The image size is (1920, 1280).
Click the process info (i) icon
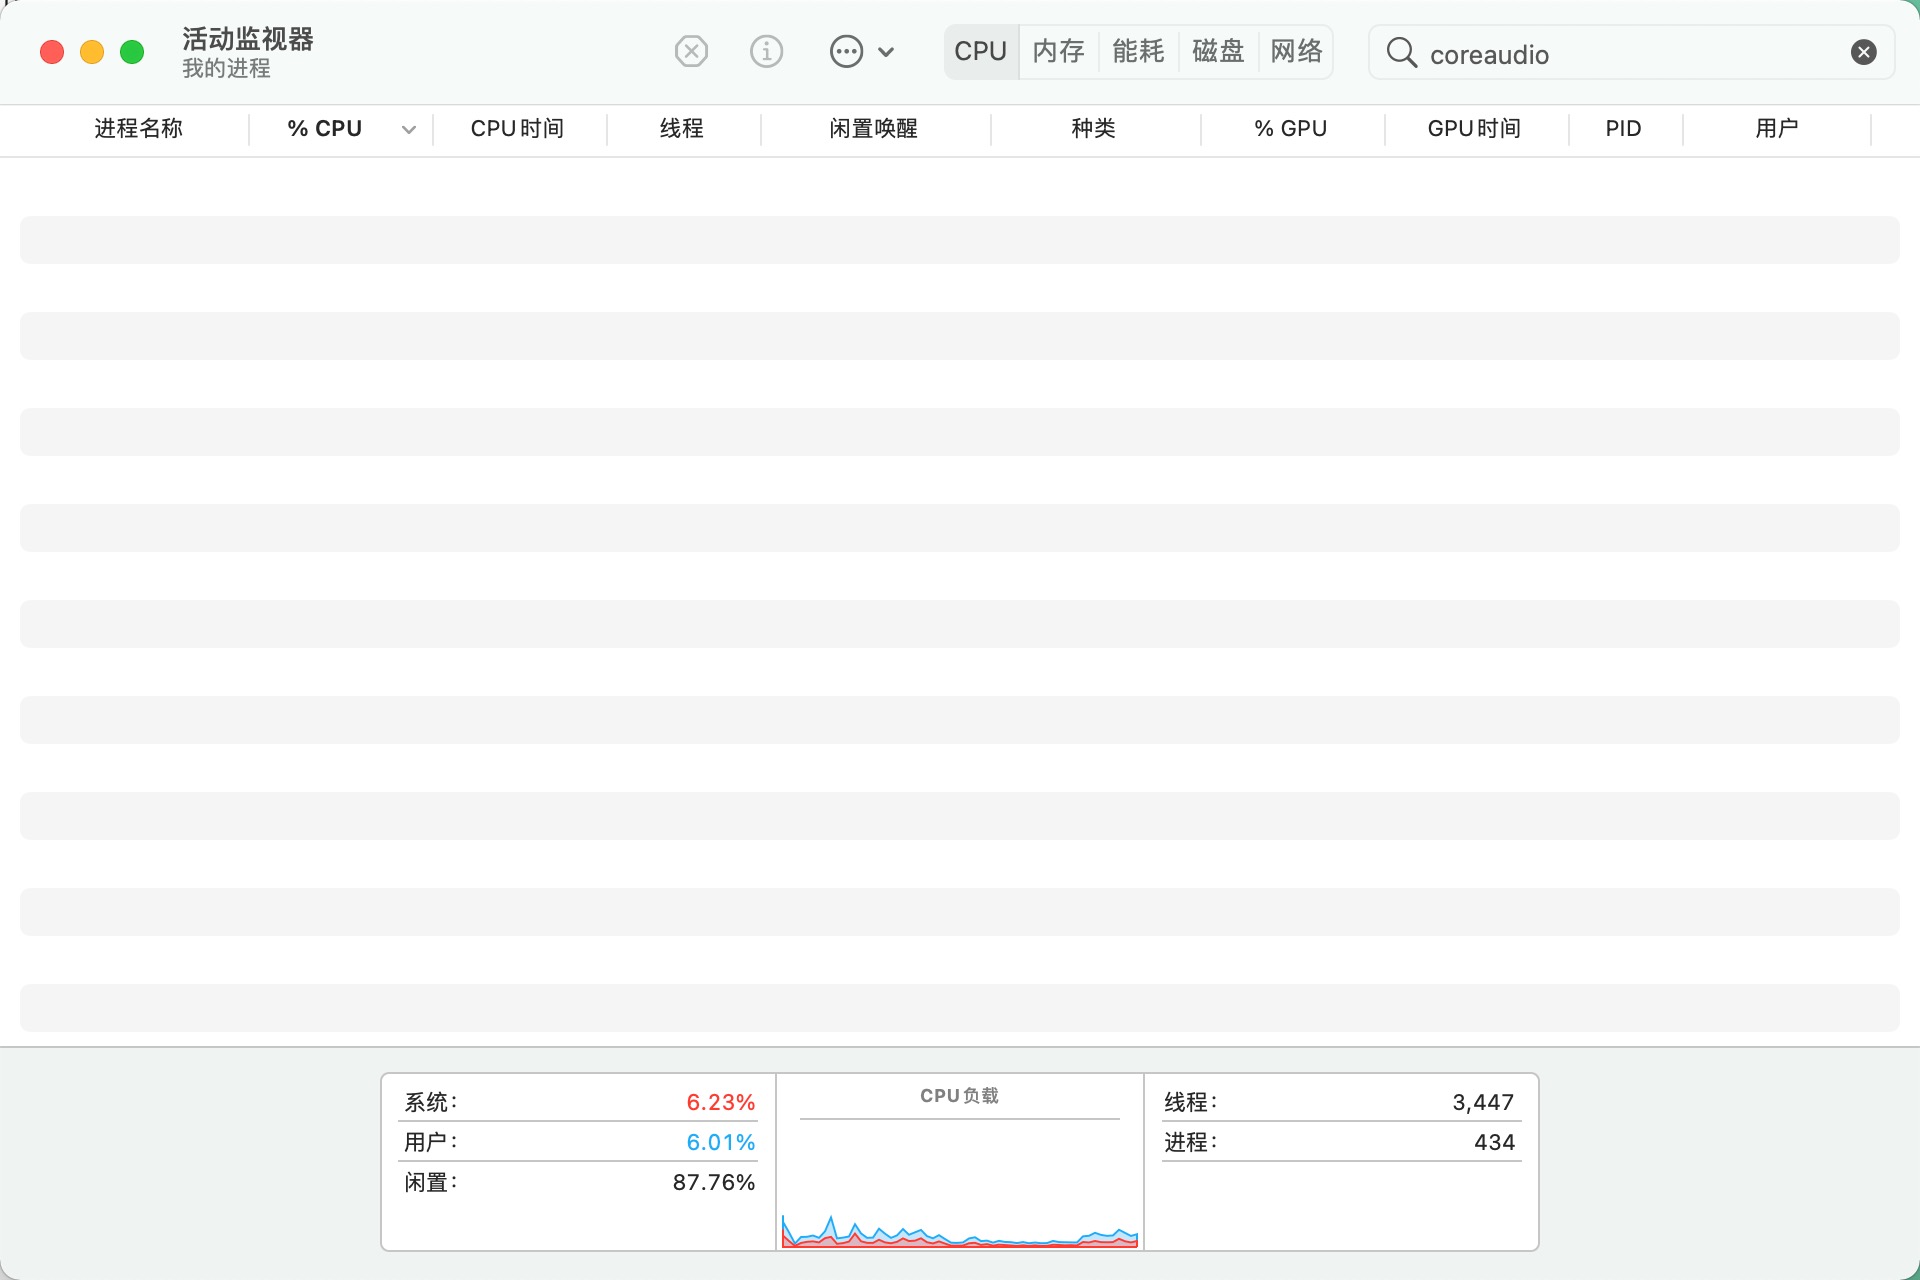pyautogui.click(x=766, y=51)
